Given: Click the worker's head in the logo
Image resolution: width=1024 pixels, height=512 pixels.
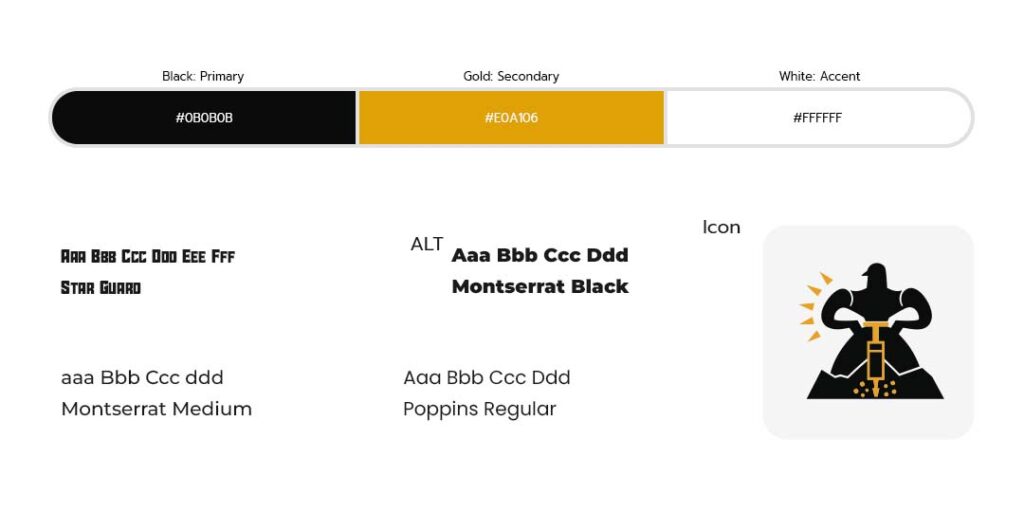Looking at the screenshot, I should click(873, 276).
